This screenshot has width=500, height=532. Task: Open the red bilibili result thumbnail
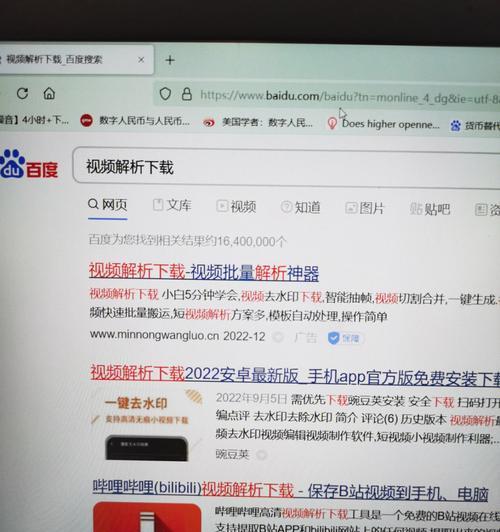(x=147, y=517)
